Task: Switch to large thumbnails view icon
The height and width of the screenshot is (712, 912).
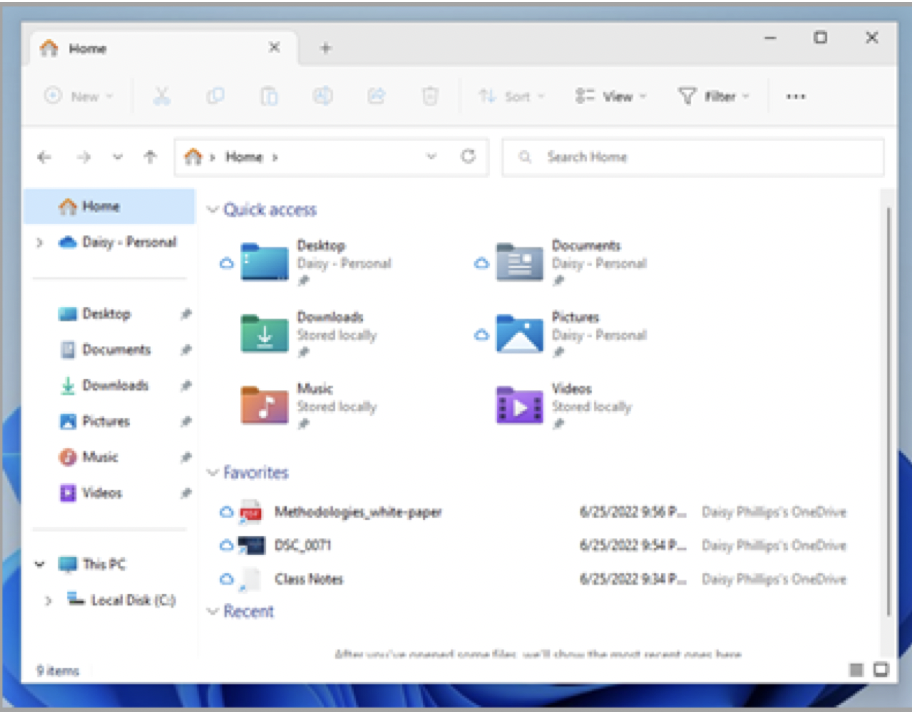Action: pos(881,670)
